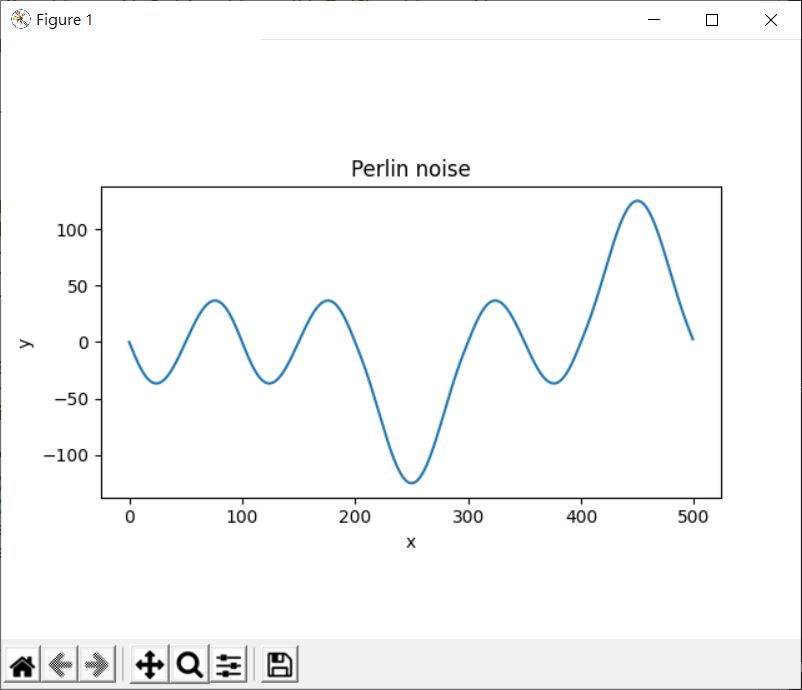The width and height of the screenshot is (802, 690).
Task: Click x-axis tick label 500
Action: pos(693,517)
